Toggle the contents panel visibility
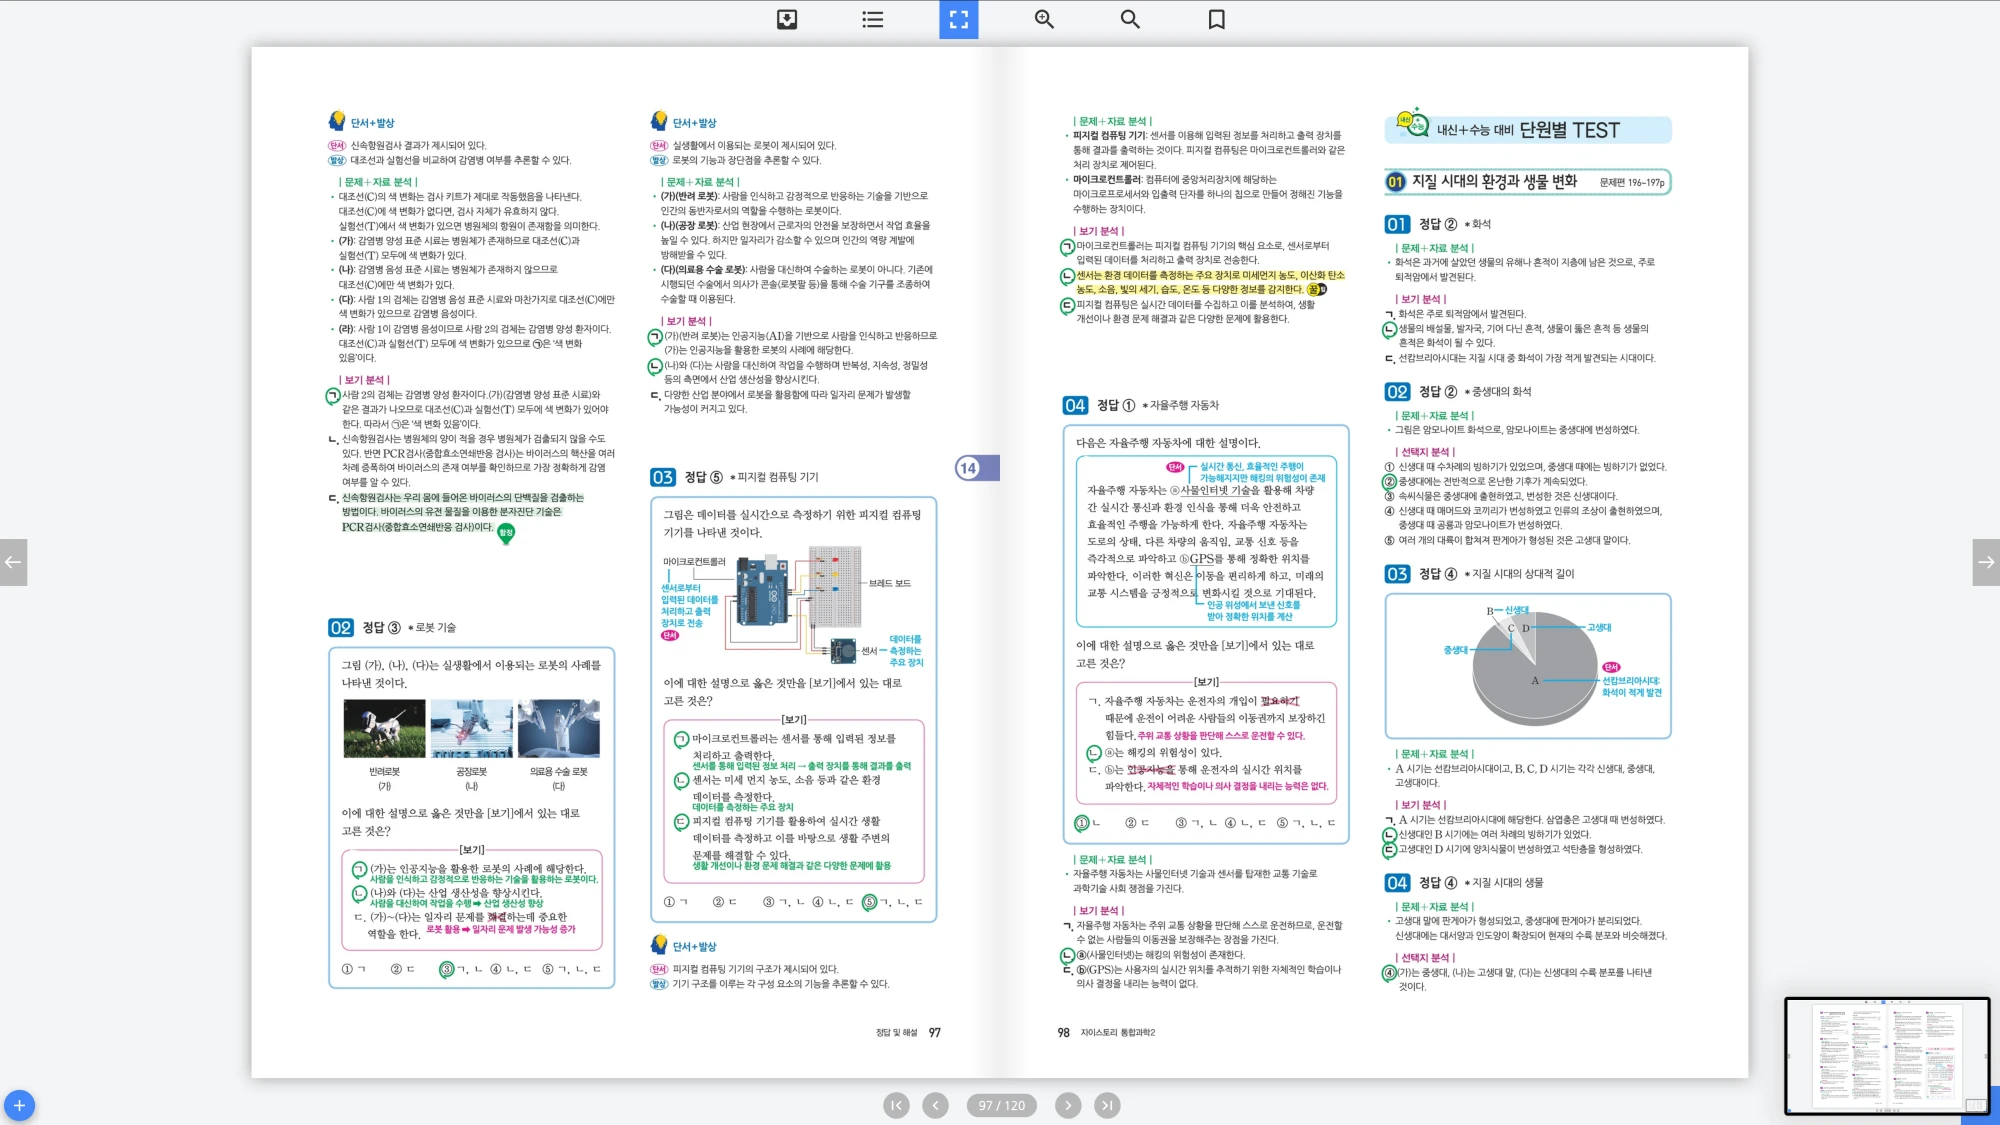This screenshot has width=2000, height=1125. pyautogui.click(x=871, y=19)
